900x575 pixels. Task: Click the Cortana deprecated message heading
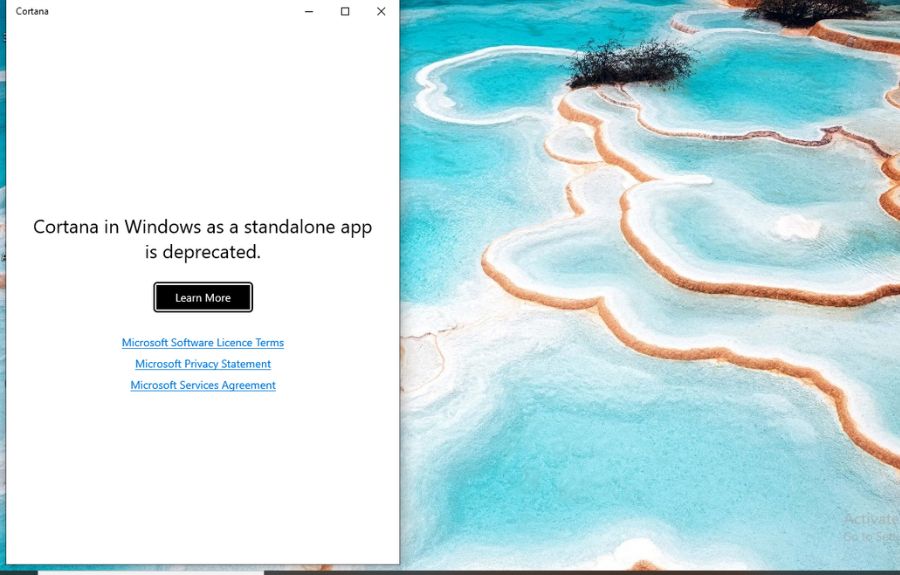[203, 239]
